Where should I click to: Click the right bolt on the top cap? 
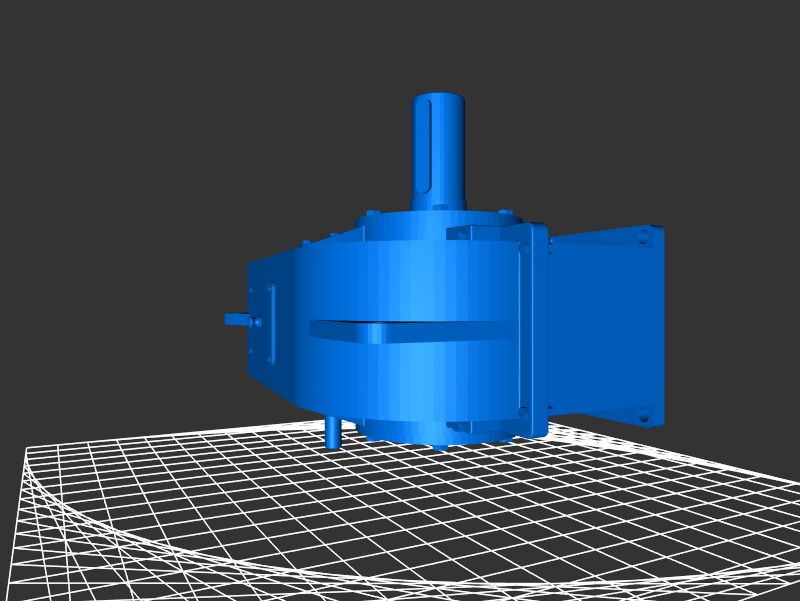pos(505,213)
